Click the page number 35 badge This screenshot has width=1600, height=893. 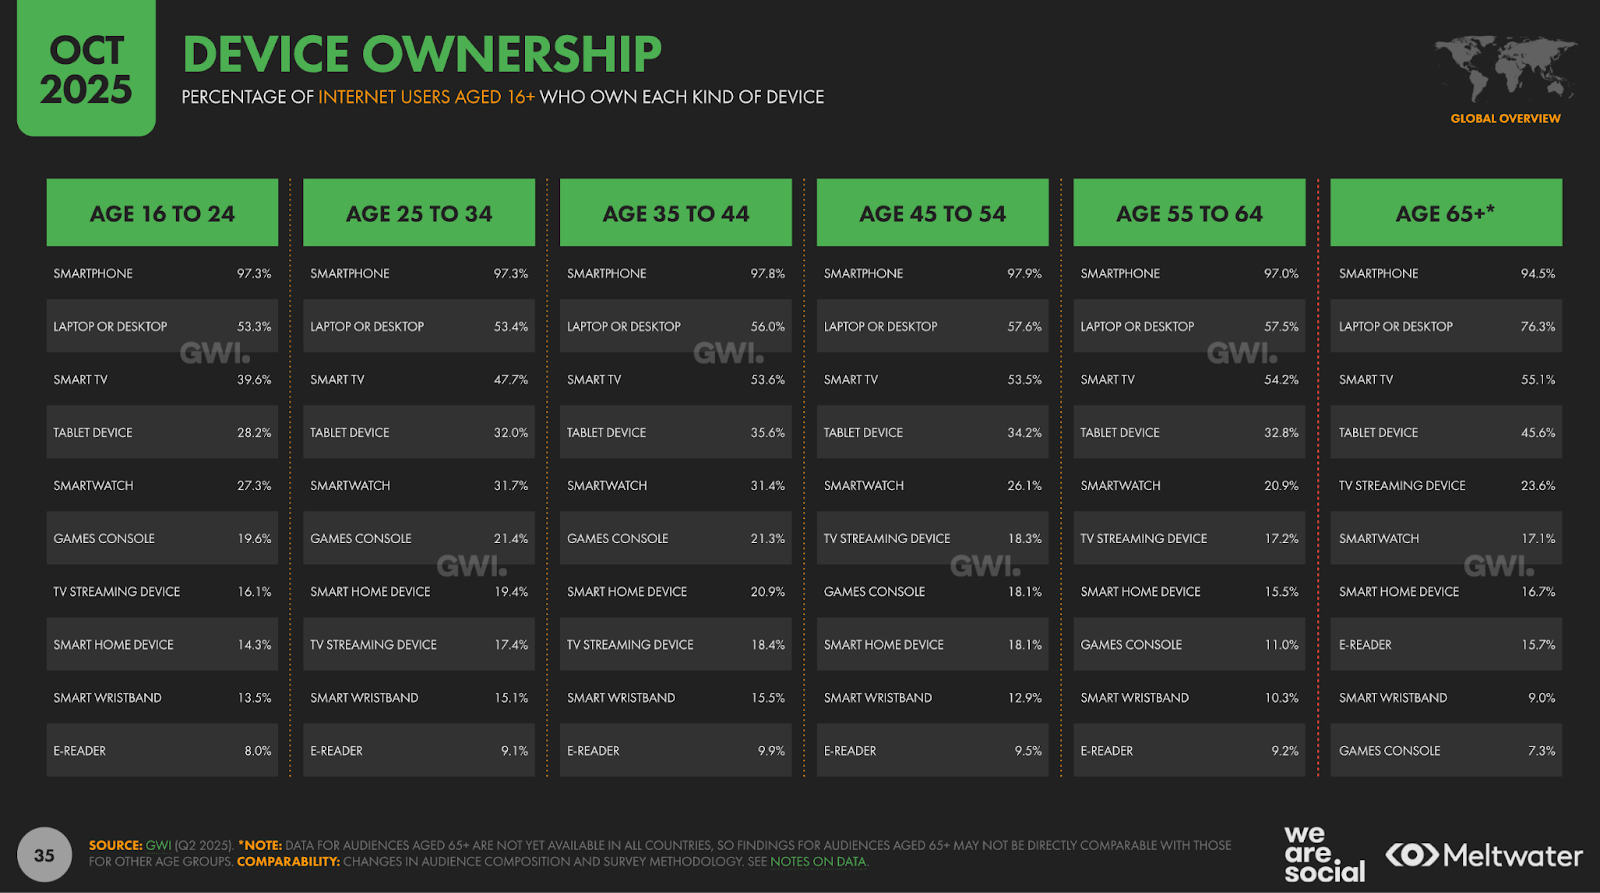(44, 855)
